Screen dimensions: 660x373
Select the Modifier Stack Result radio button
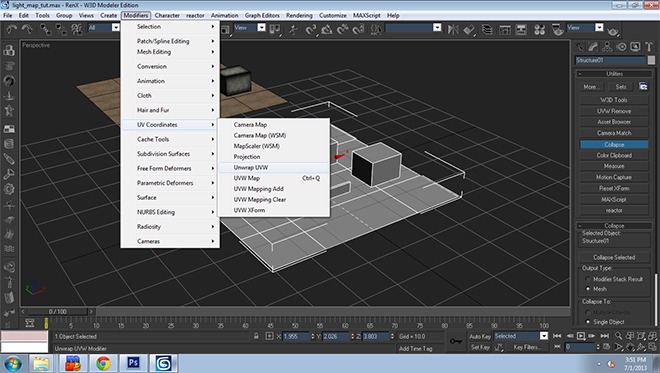coord(588,279)
